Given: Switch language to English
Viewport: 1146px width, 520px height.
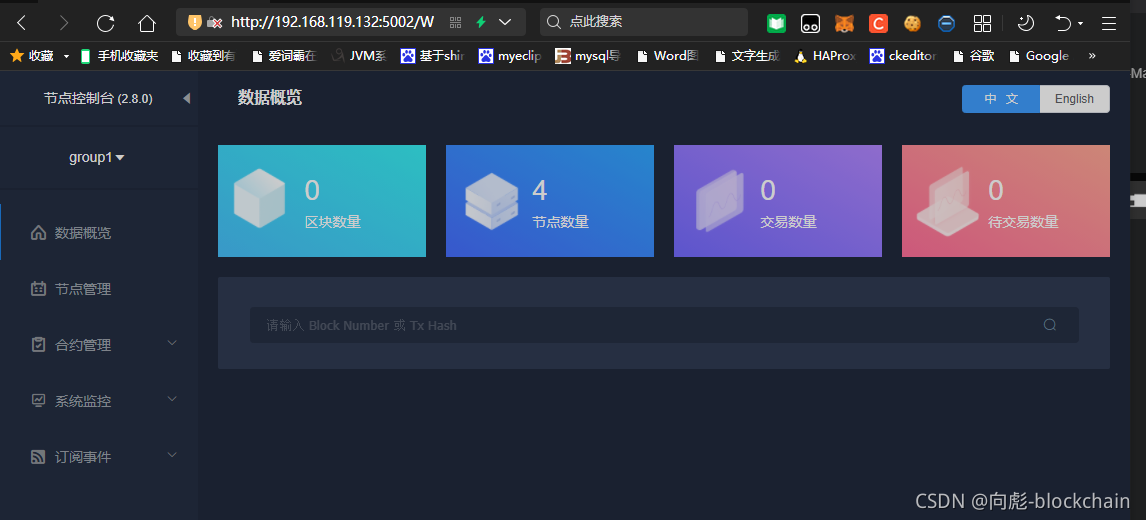Looking at the screenshot, I should pyautogui.click(x=1074, y=99).
